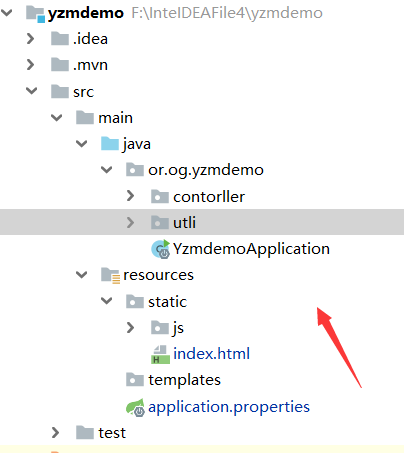Collapse the static folder
Viewport: 404px width, 453px height.
(107, 301)
